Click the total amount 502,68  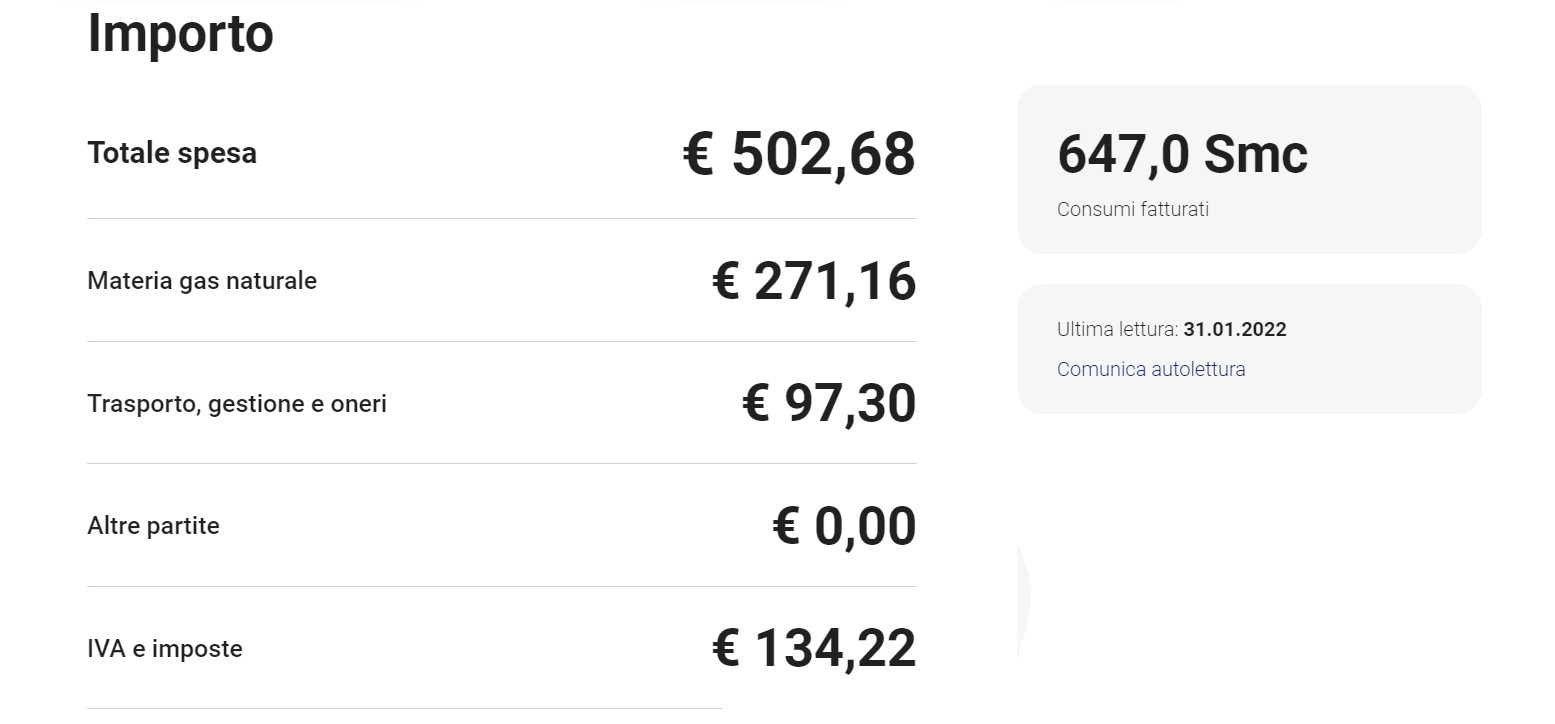pos(823,154)
